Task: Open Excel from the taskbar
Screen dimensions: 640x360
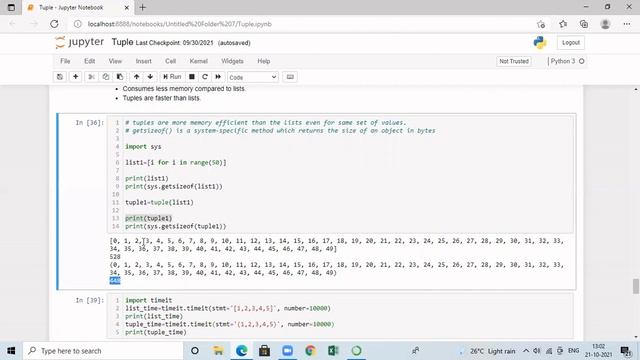Action: pos(333,351)
